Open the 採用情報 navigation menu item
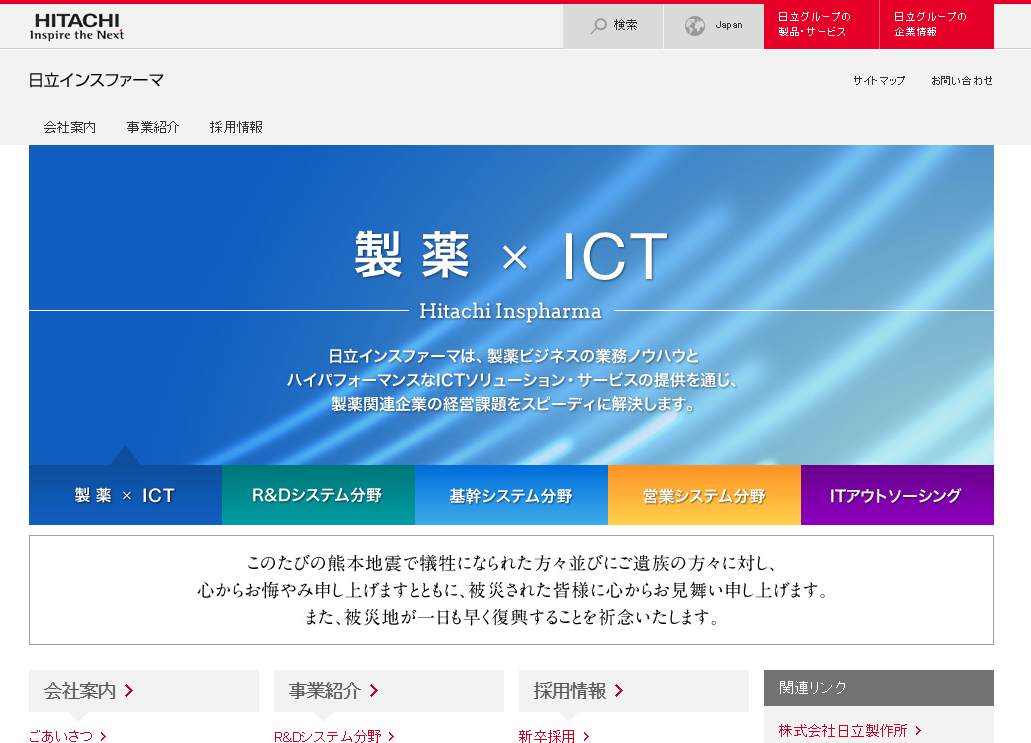This screenshot has width=1031, height=743. (x=236, y=127)
